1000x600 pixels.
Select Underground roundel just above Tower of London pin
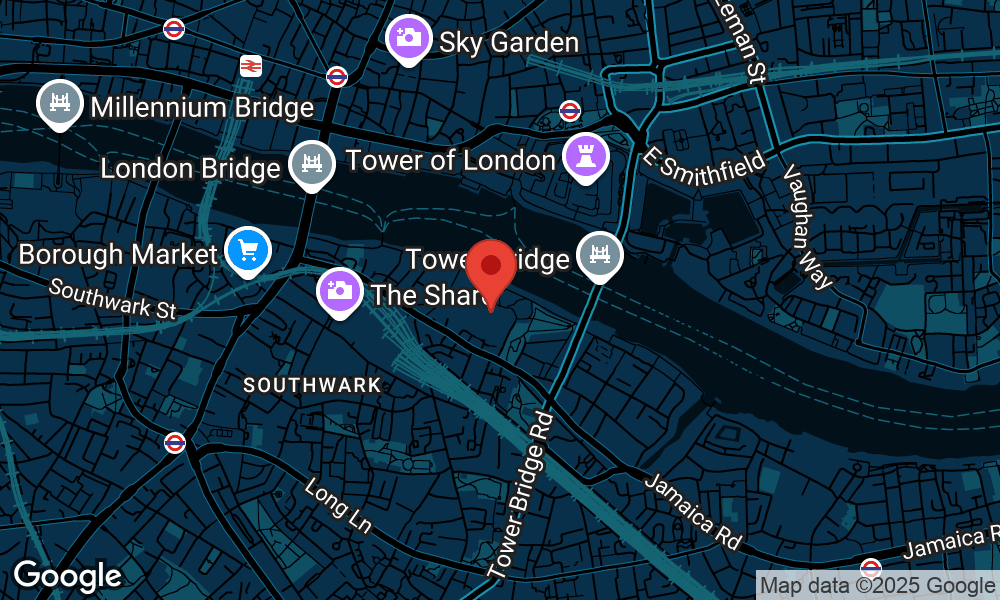570,111
